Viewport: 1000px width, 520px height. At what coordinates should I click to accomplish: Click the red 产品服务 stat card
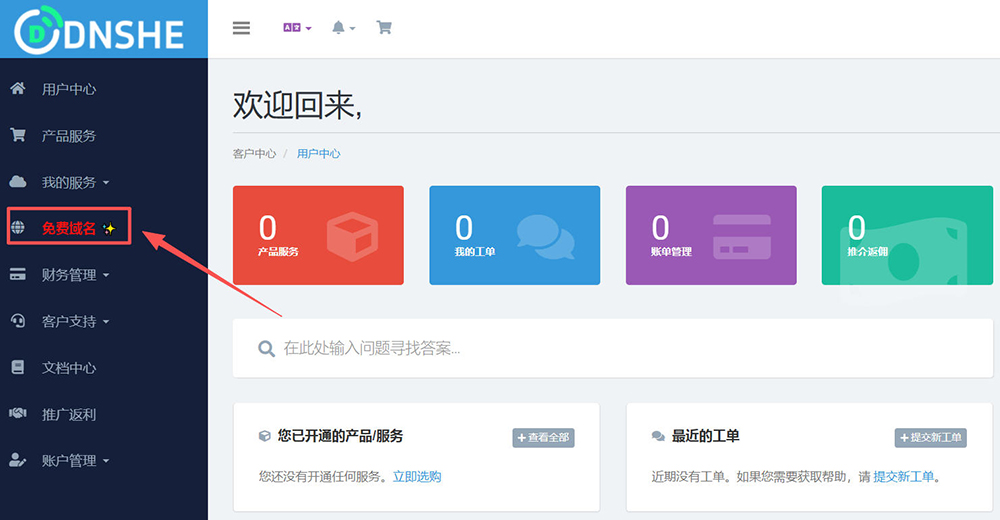(318, 235)
